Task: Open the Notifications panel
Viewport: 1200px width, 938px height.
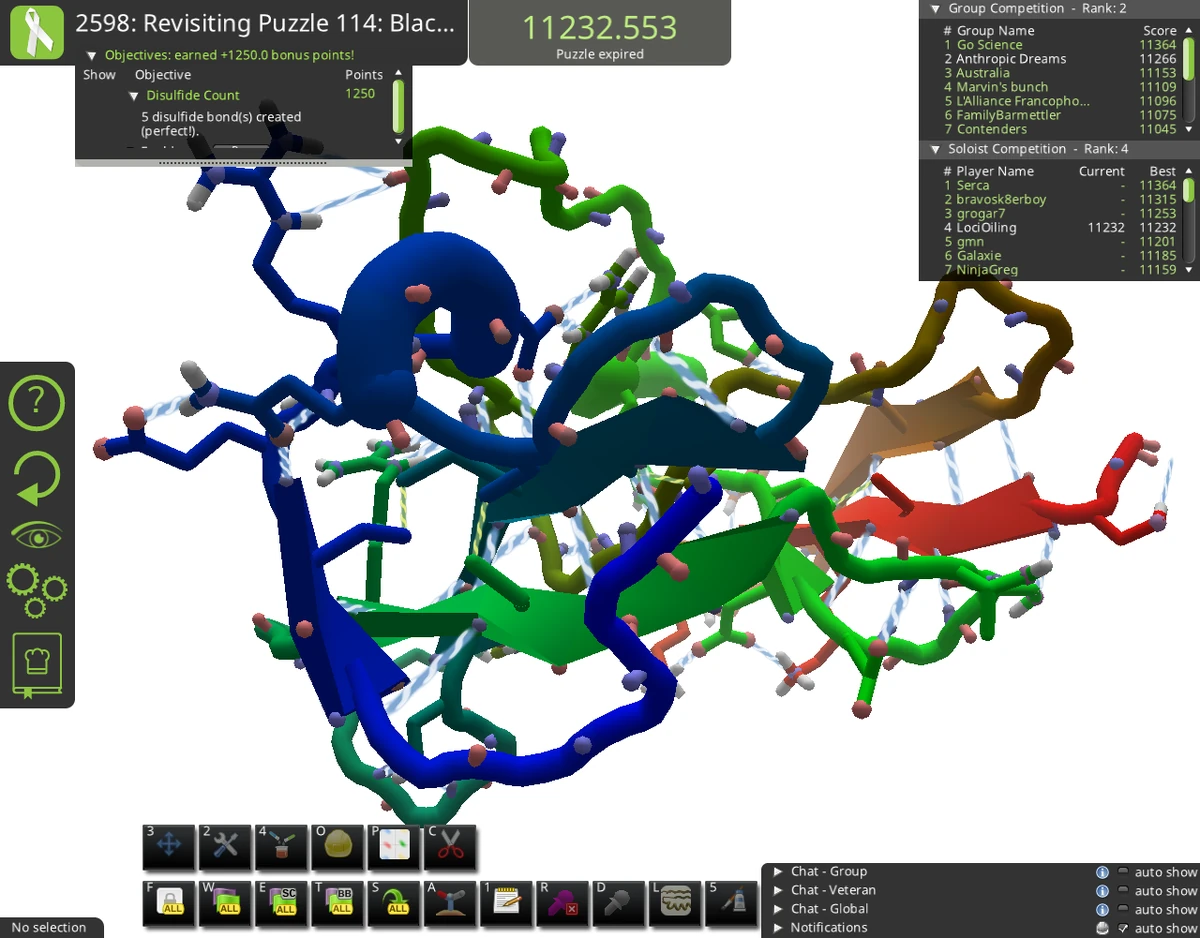Action: click(779, 927)
